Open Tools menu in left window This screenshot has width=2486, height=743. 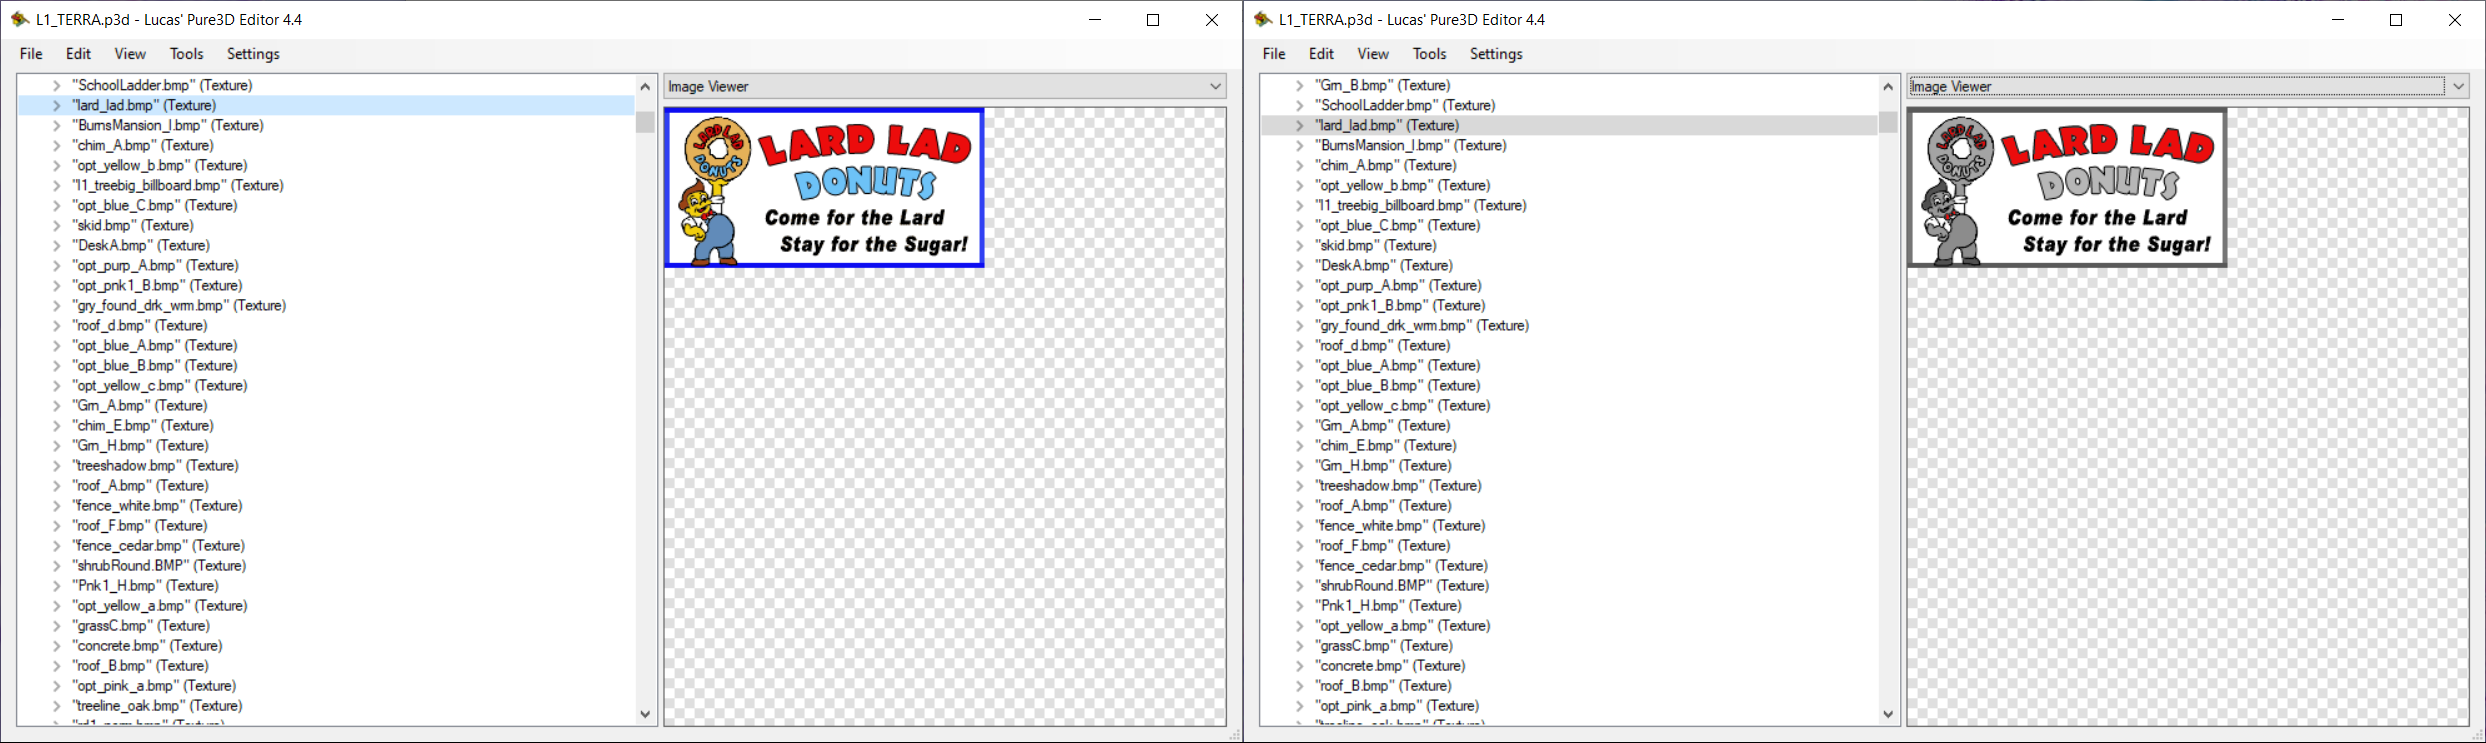186,54
